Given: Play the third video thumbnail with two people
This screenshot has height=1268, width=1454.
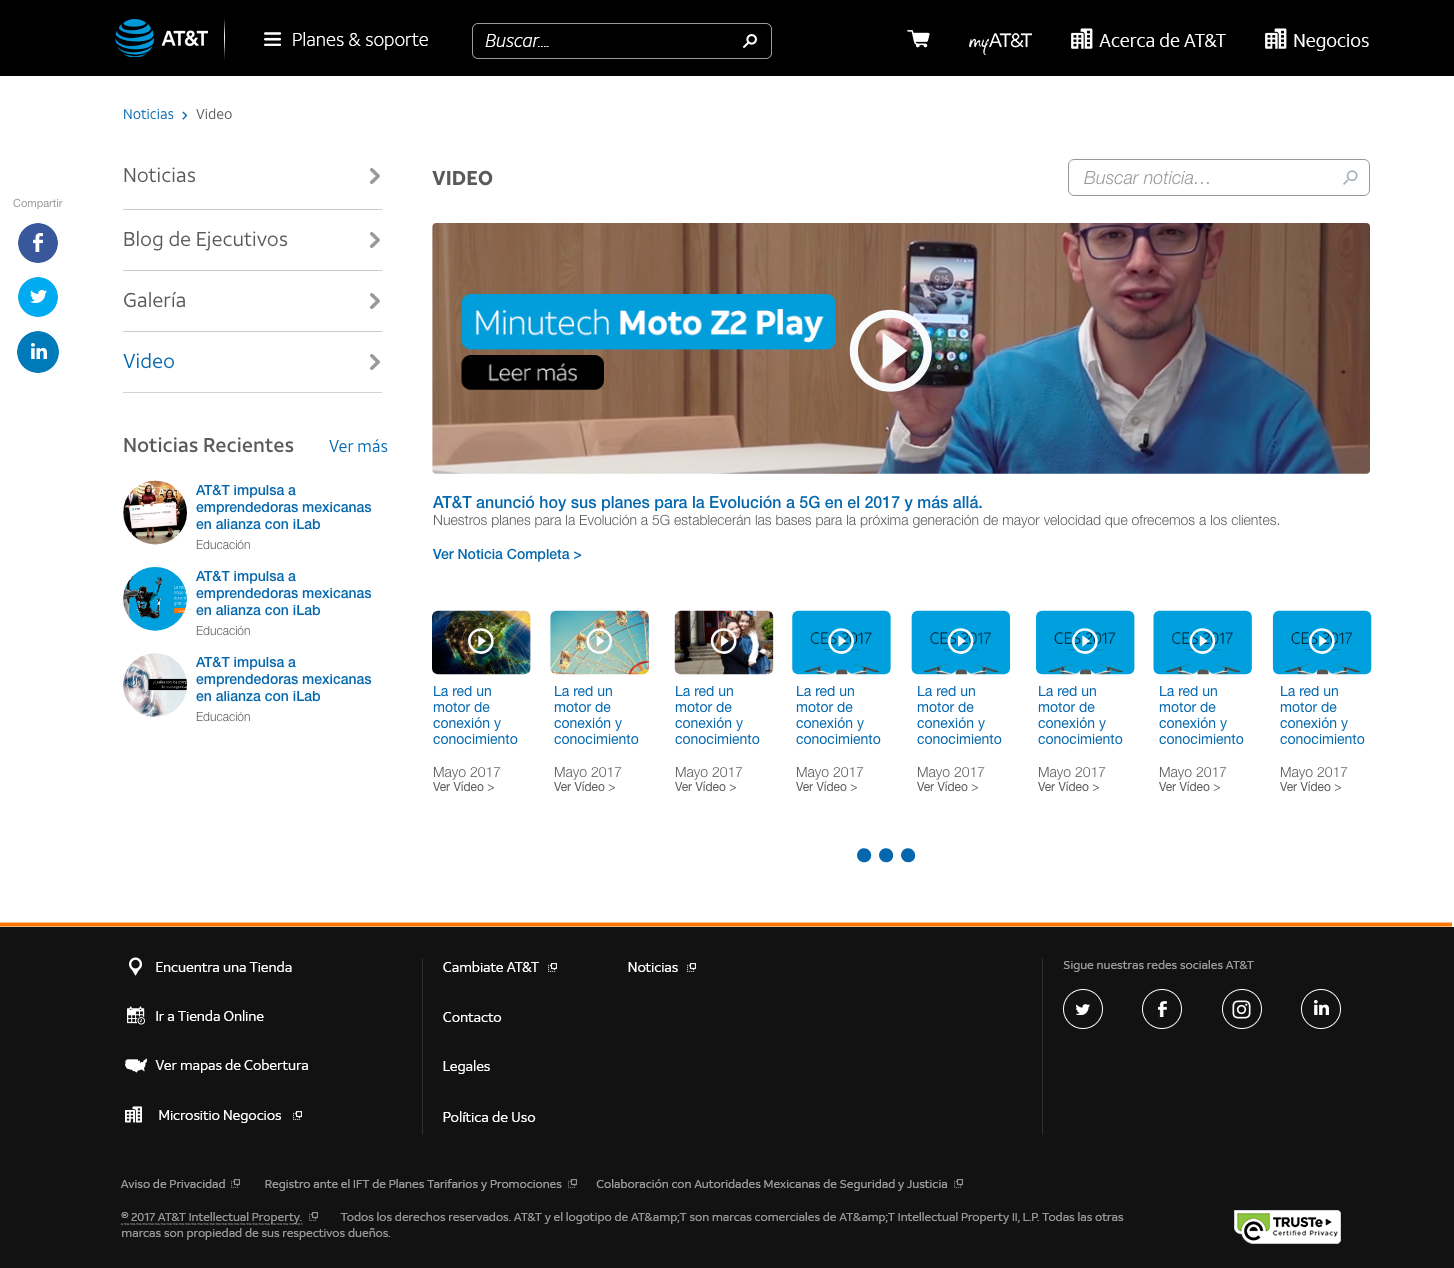Looking at the screenshot, I should tap(723, 642).
